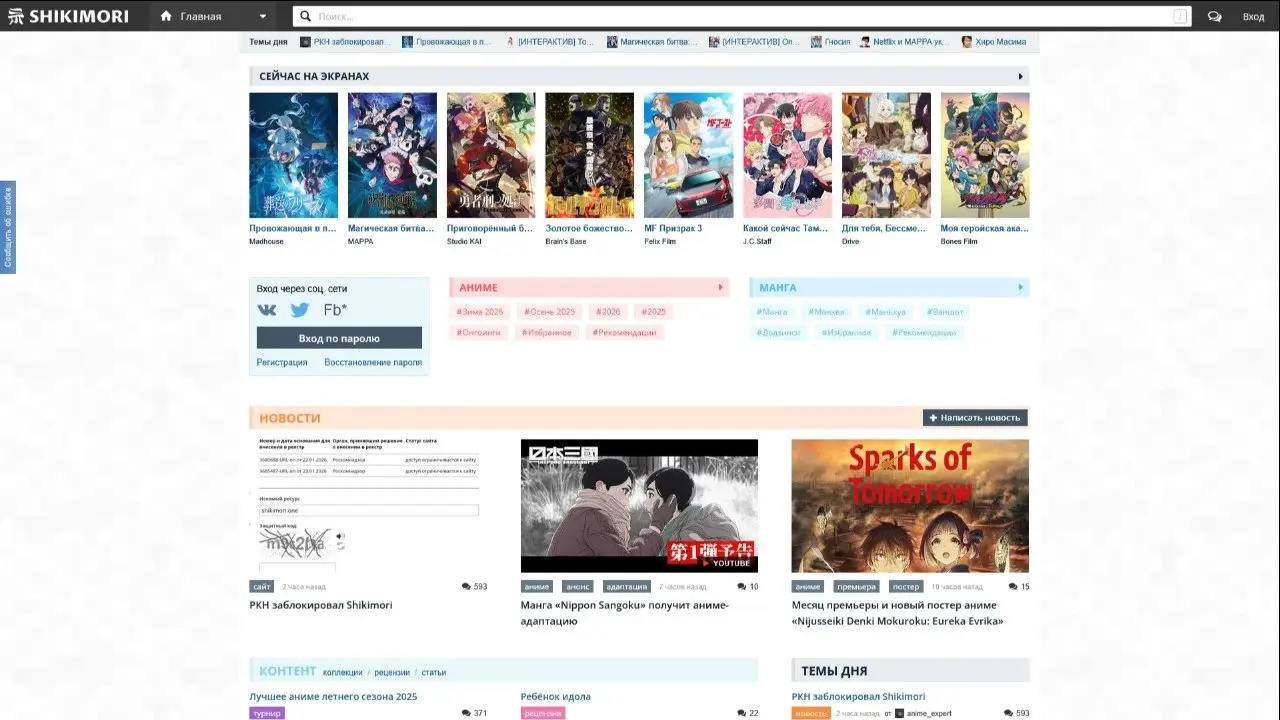Click the премьера news tag
The width and height of the screenshot is (1280, 720).
pyautogui.click(x=855, y=587)
